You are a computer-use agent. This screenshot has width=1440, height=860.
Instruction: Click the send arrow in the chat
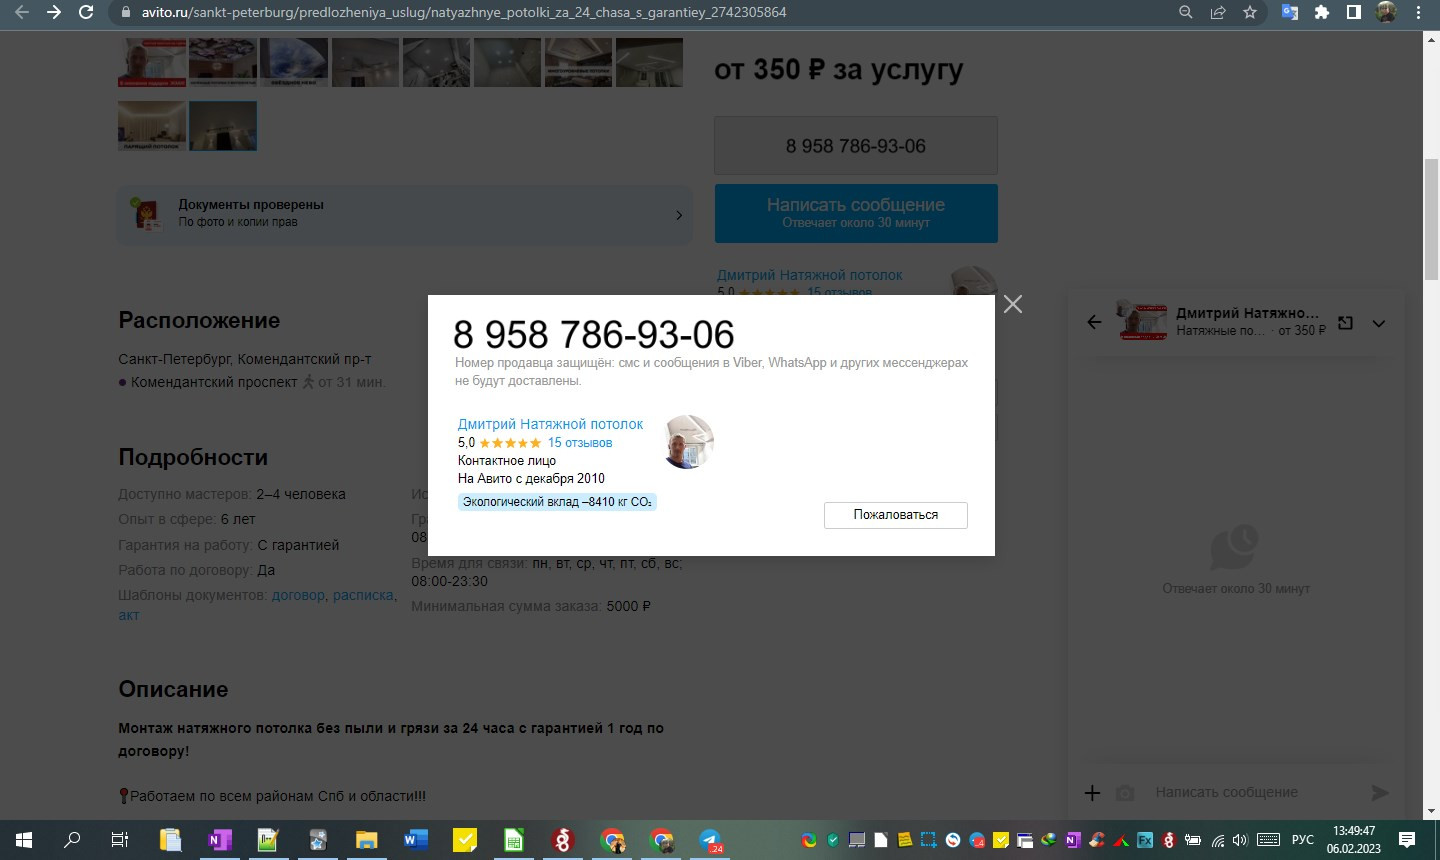(1380, 792)
